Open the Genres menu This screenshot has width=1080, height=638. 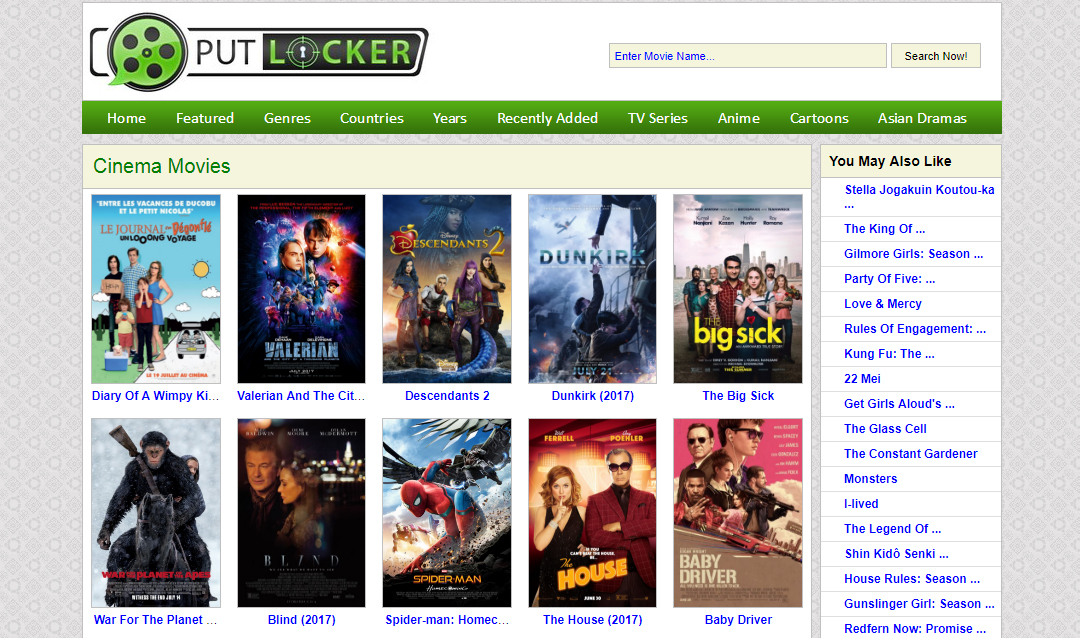click(287, 117)
